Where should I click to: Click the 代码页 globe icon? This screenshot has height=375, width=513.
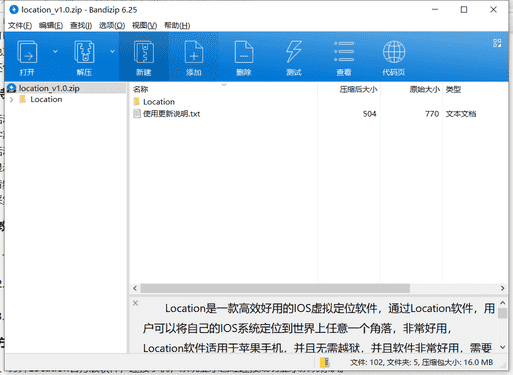pyautogui.click(x=394, y=57)
